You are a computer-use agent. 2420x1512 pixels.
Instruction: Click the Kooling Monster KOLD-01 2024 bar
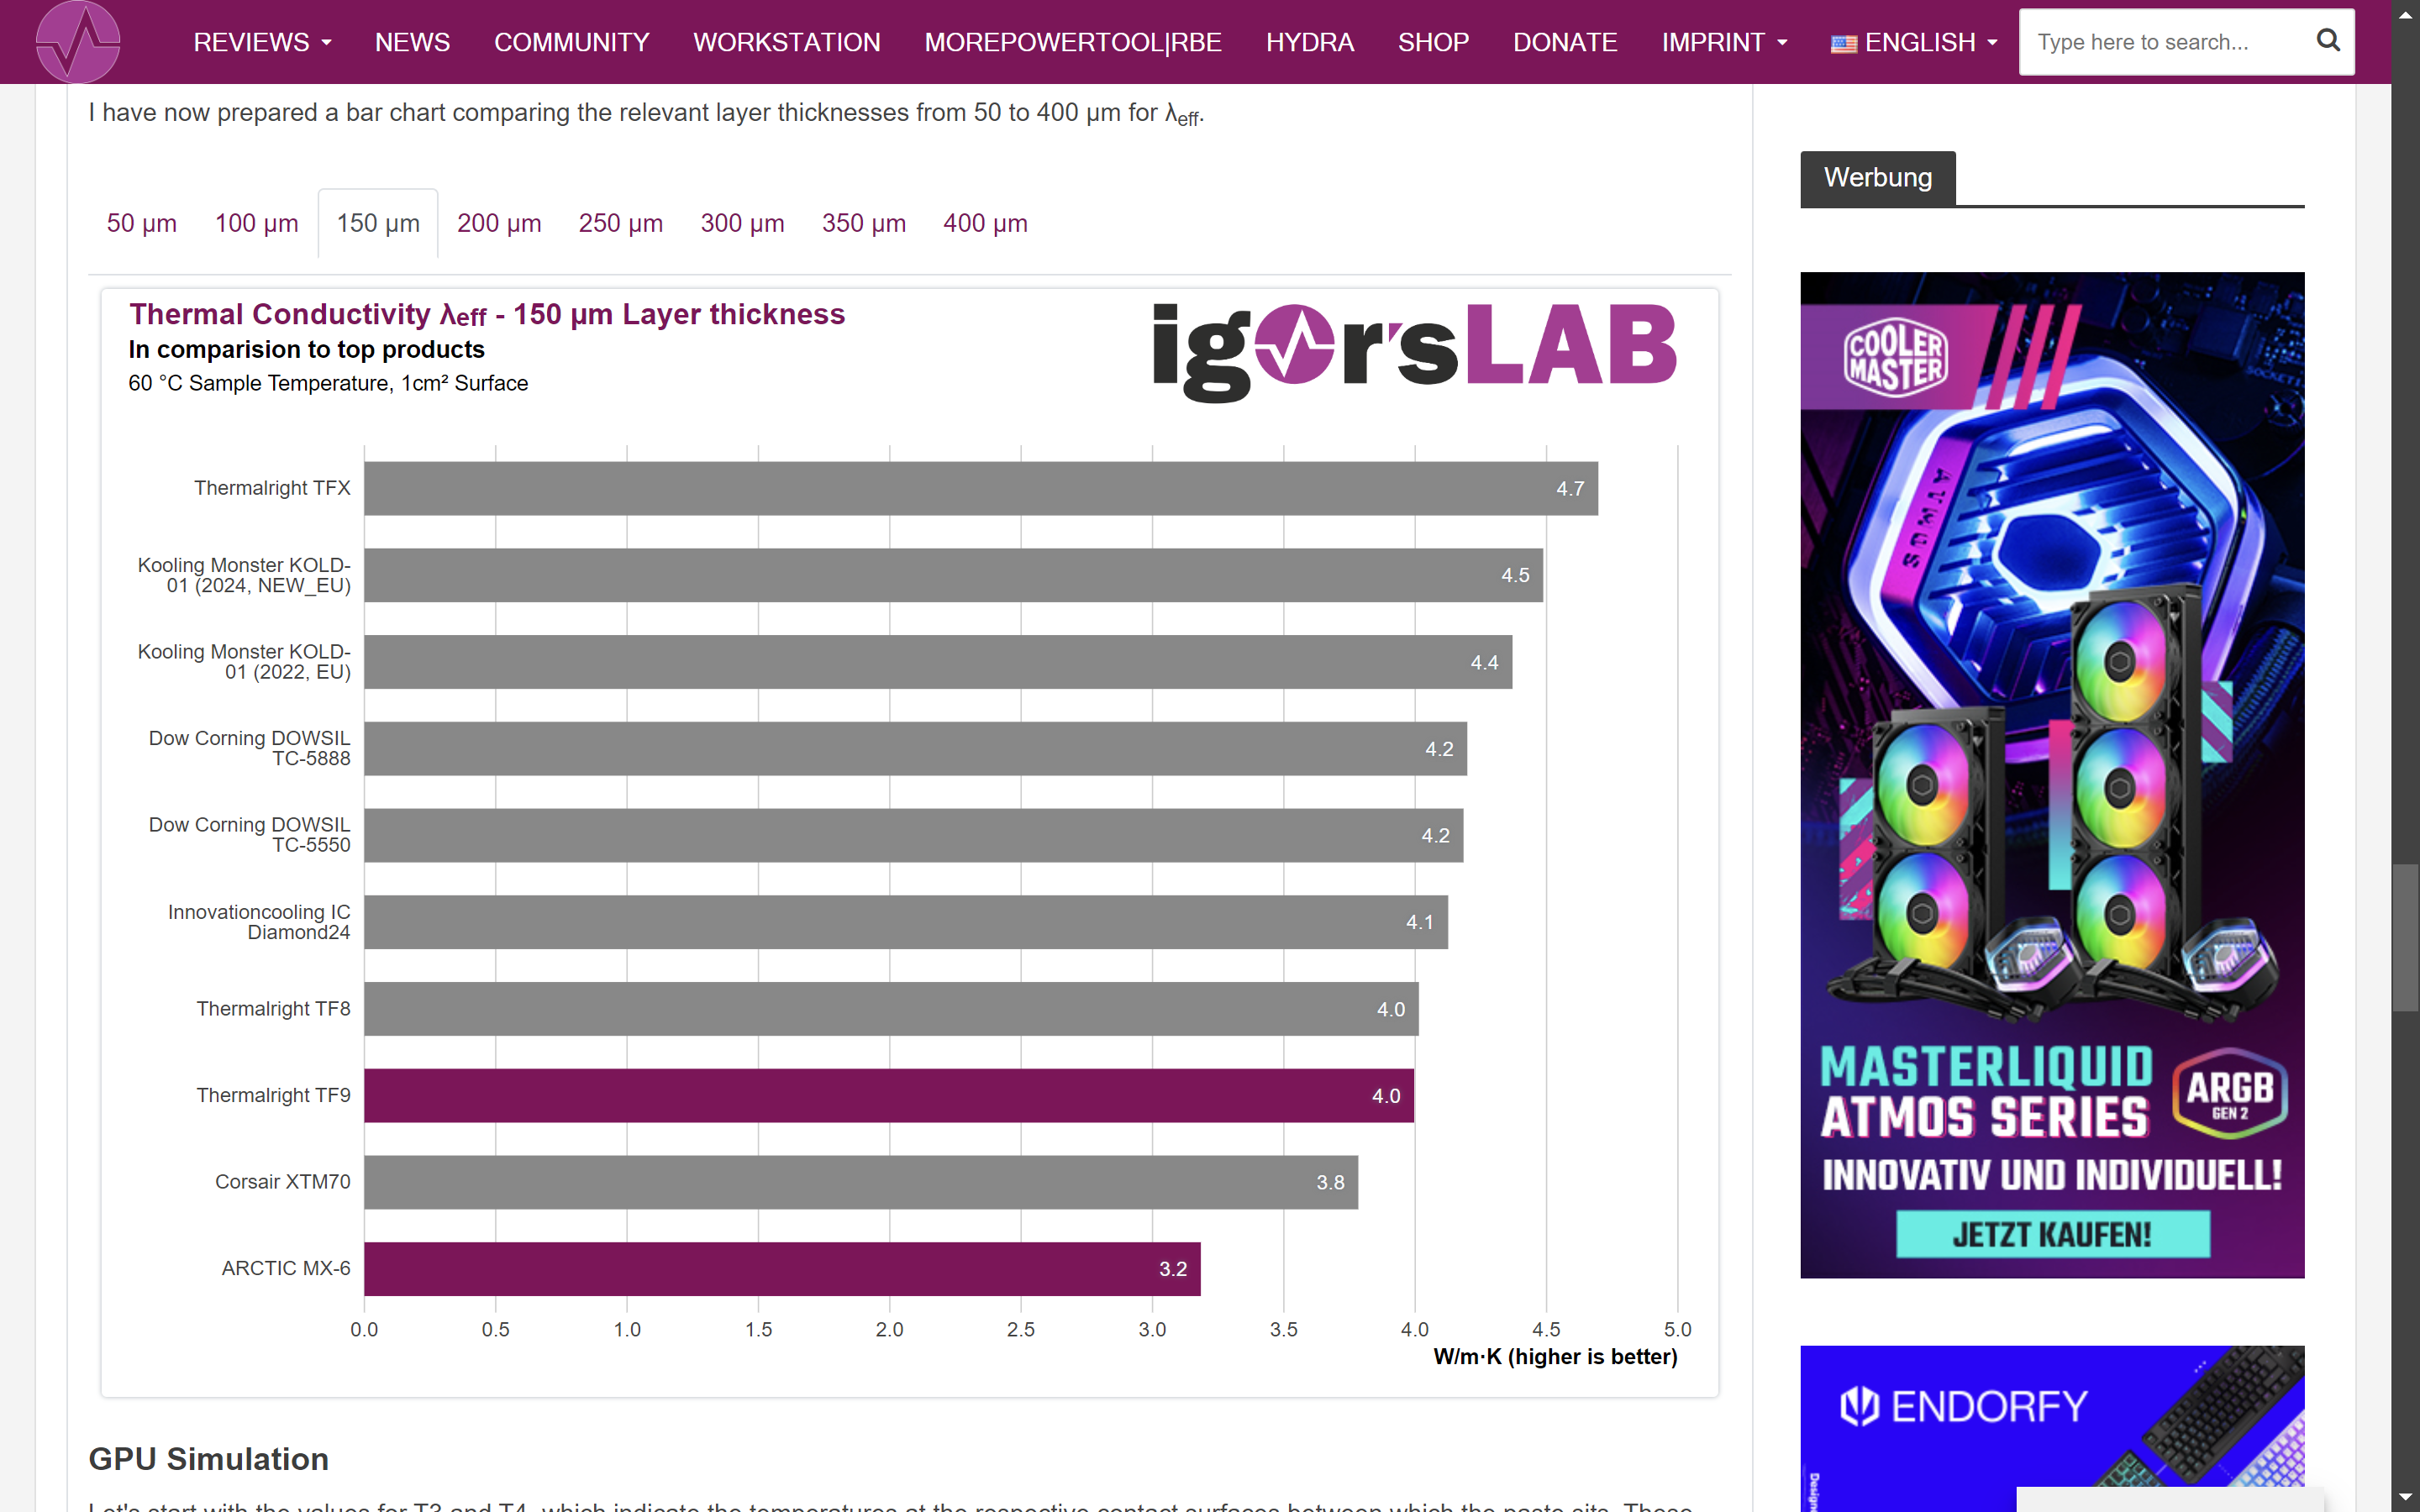[953, 575]
